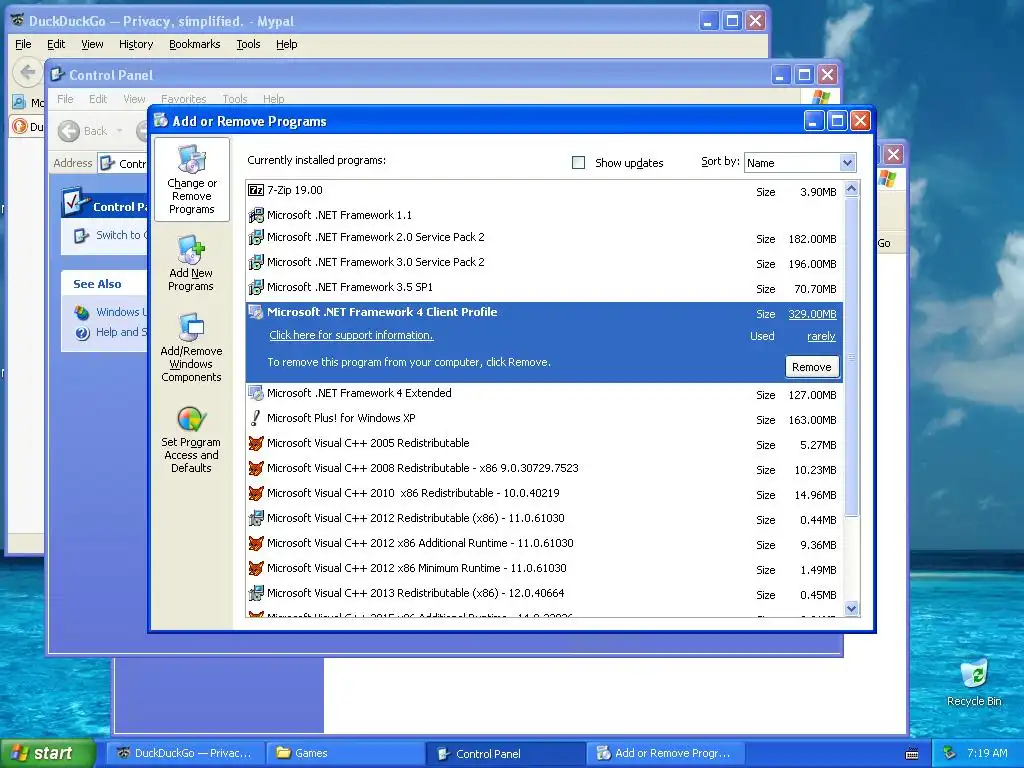Click the program list scrollbar thumb

pos(851,357)
